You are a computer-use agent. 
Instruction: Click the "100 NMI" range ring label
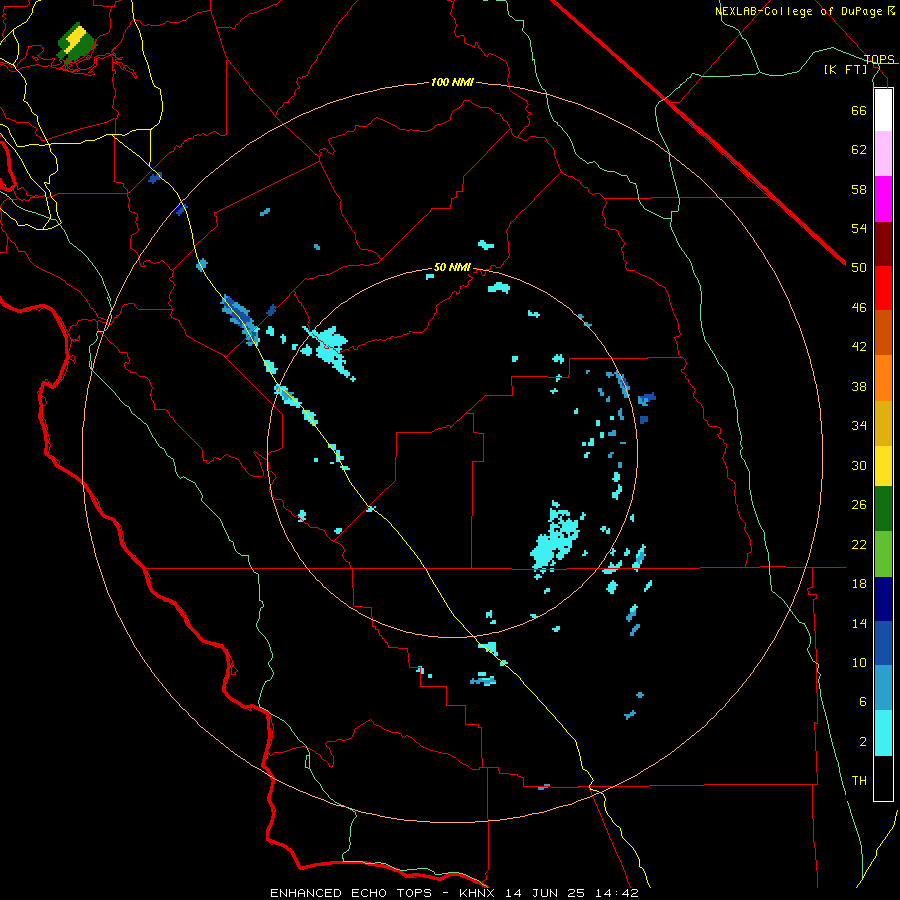point(452,83)
